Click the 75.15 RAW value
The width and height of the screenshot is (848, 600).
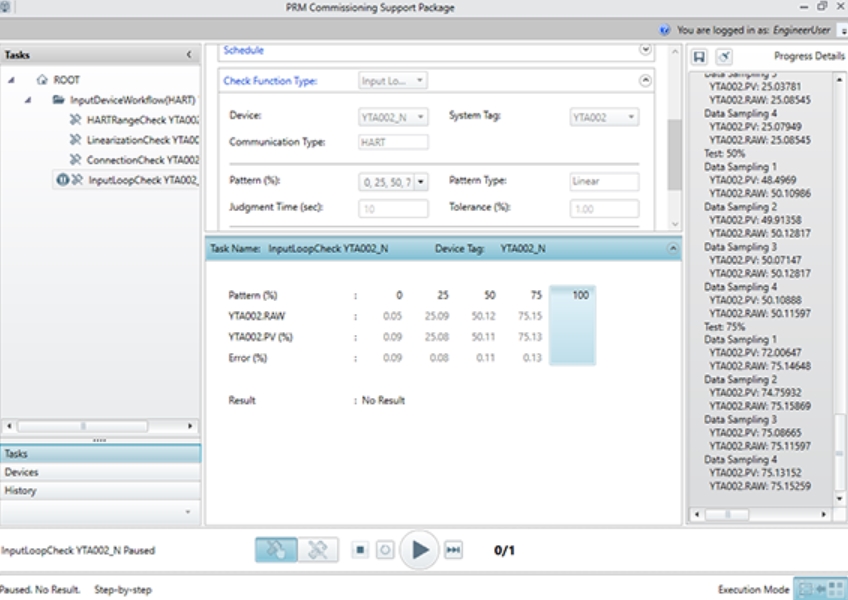coord(529,316)
